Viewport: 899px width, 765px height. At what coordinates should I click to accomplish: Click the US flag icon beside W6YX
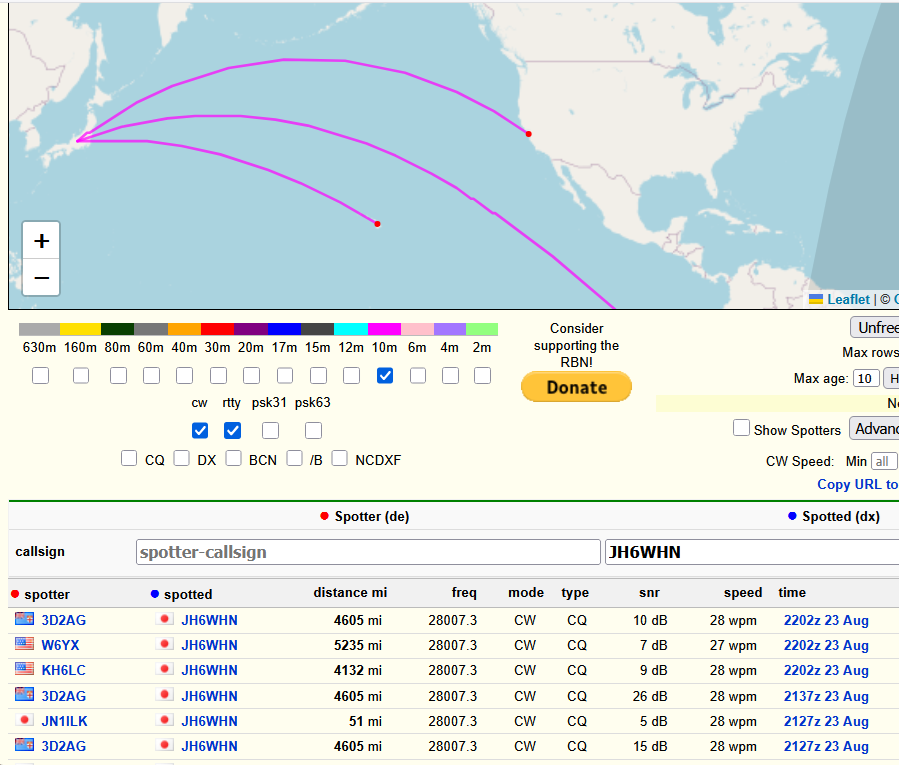pyautogui.click(x=24, y=644)
